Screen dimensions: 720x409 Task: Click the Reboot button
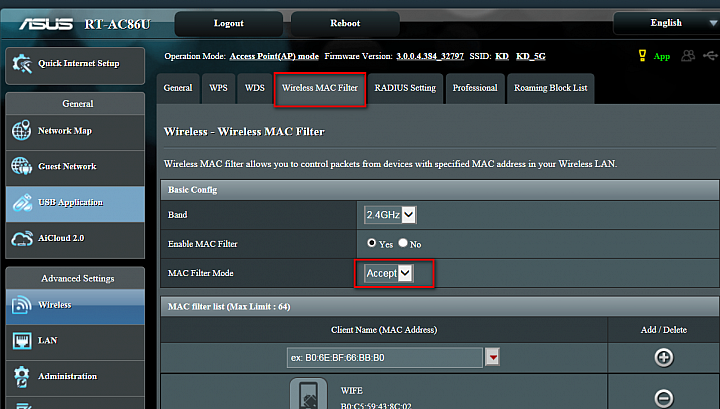pos(345,23)
